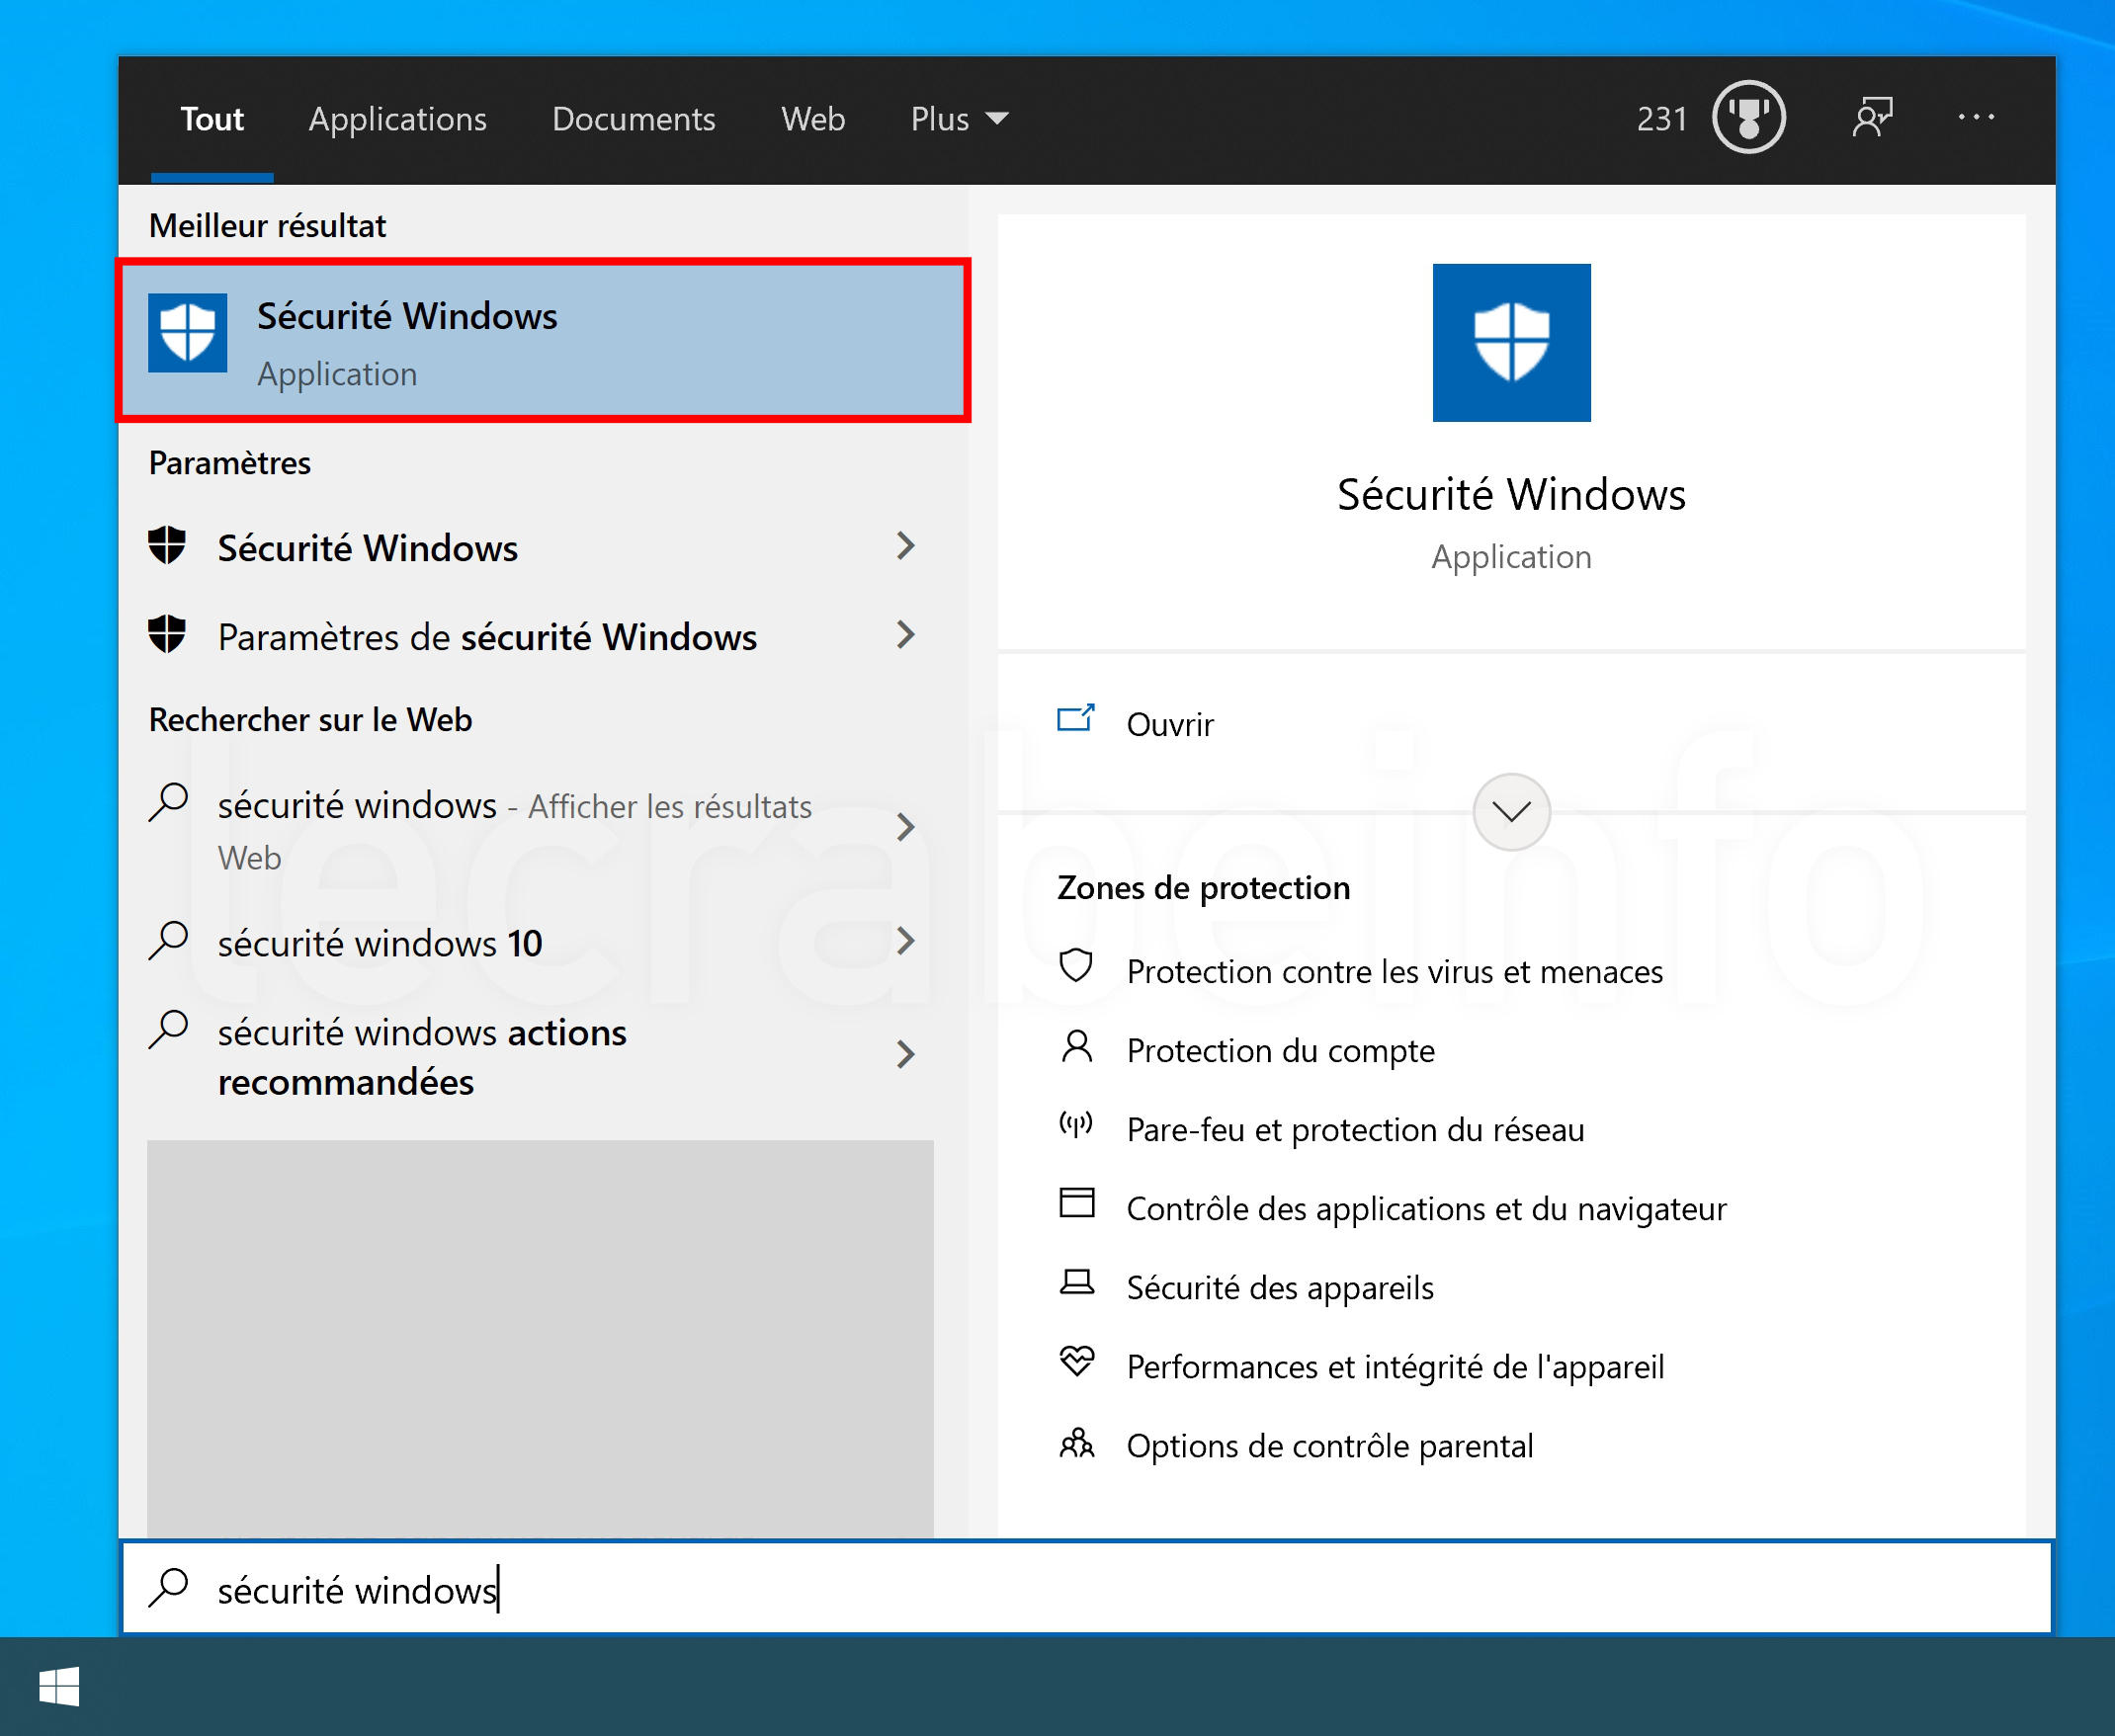Click the magnifier icon beside 'sécurité windows 10'
Image resolution: width=2115 pixels, height=1736 pixels.
pos(168,941)
